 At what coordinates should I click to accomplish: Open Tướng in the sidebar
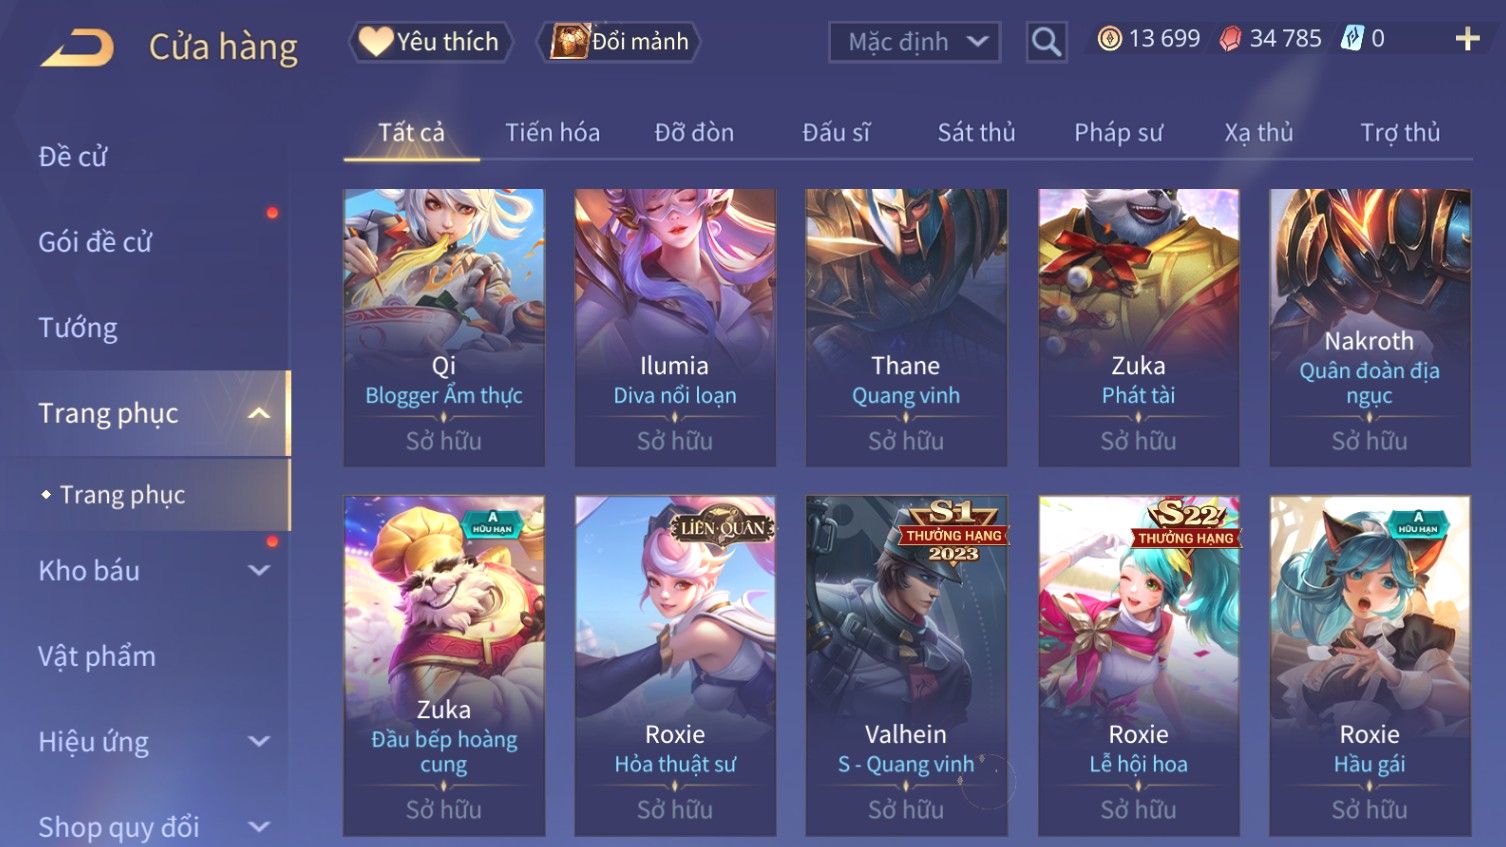point(78,328)
